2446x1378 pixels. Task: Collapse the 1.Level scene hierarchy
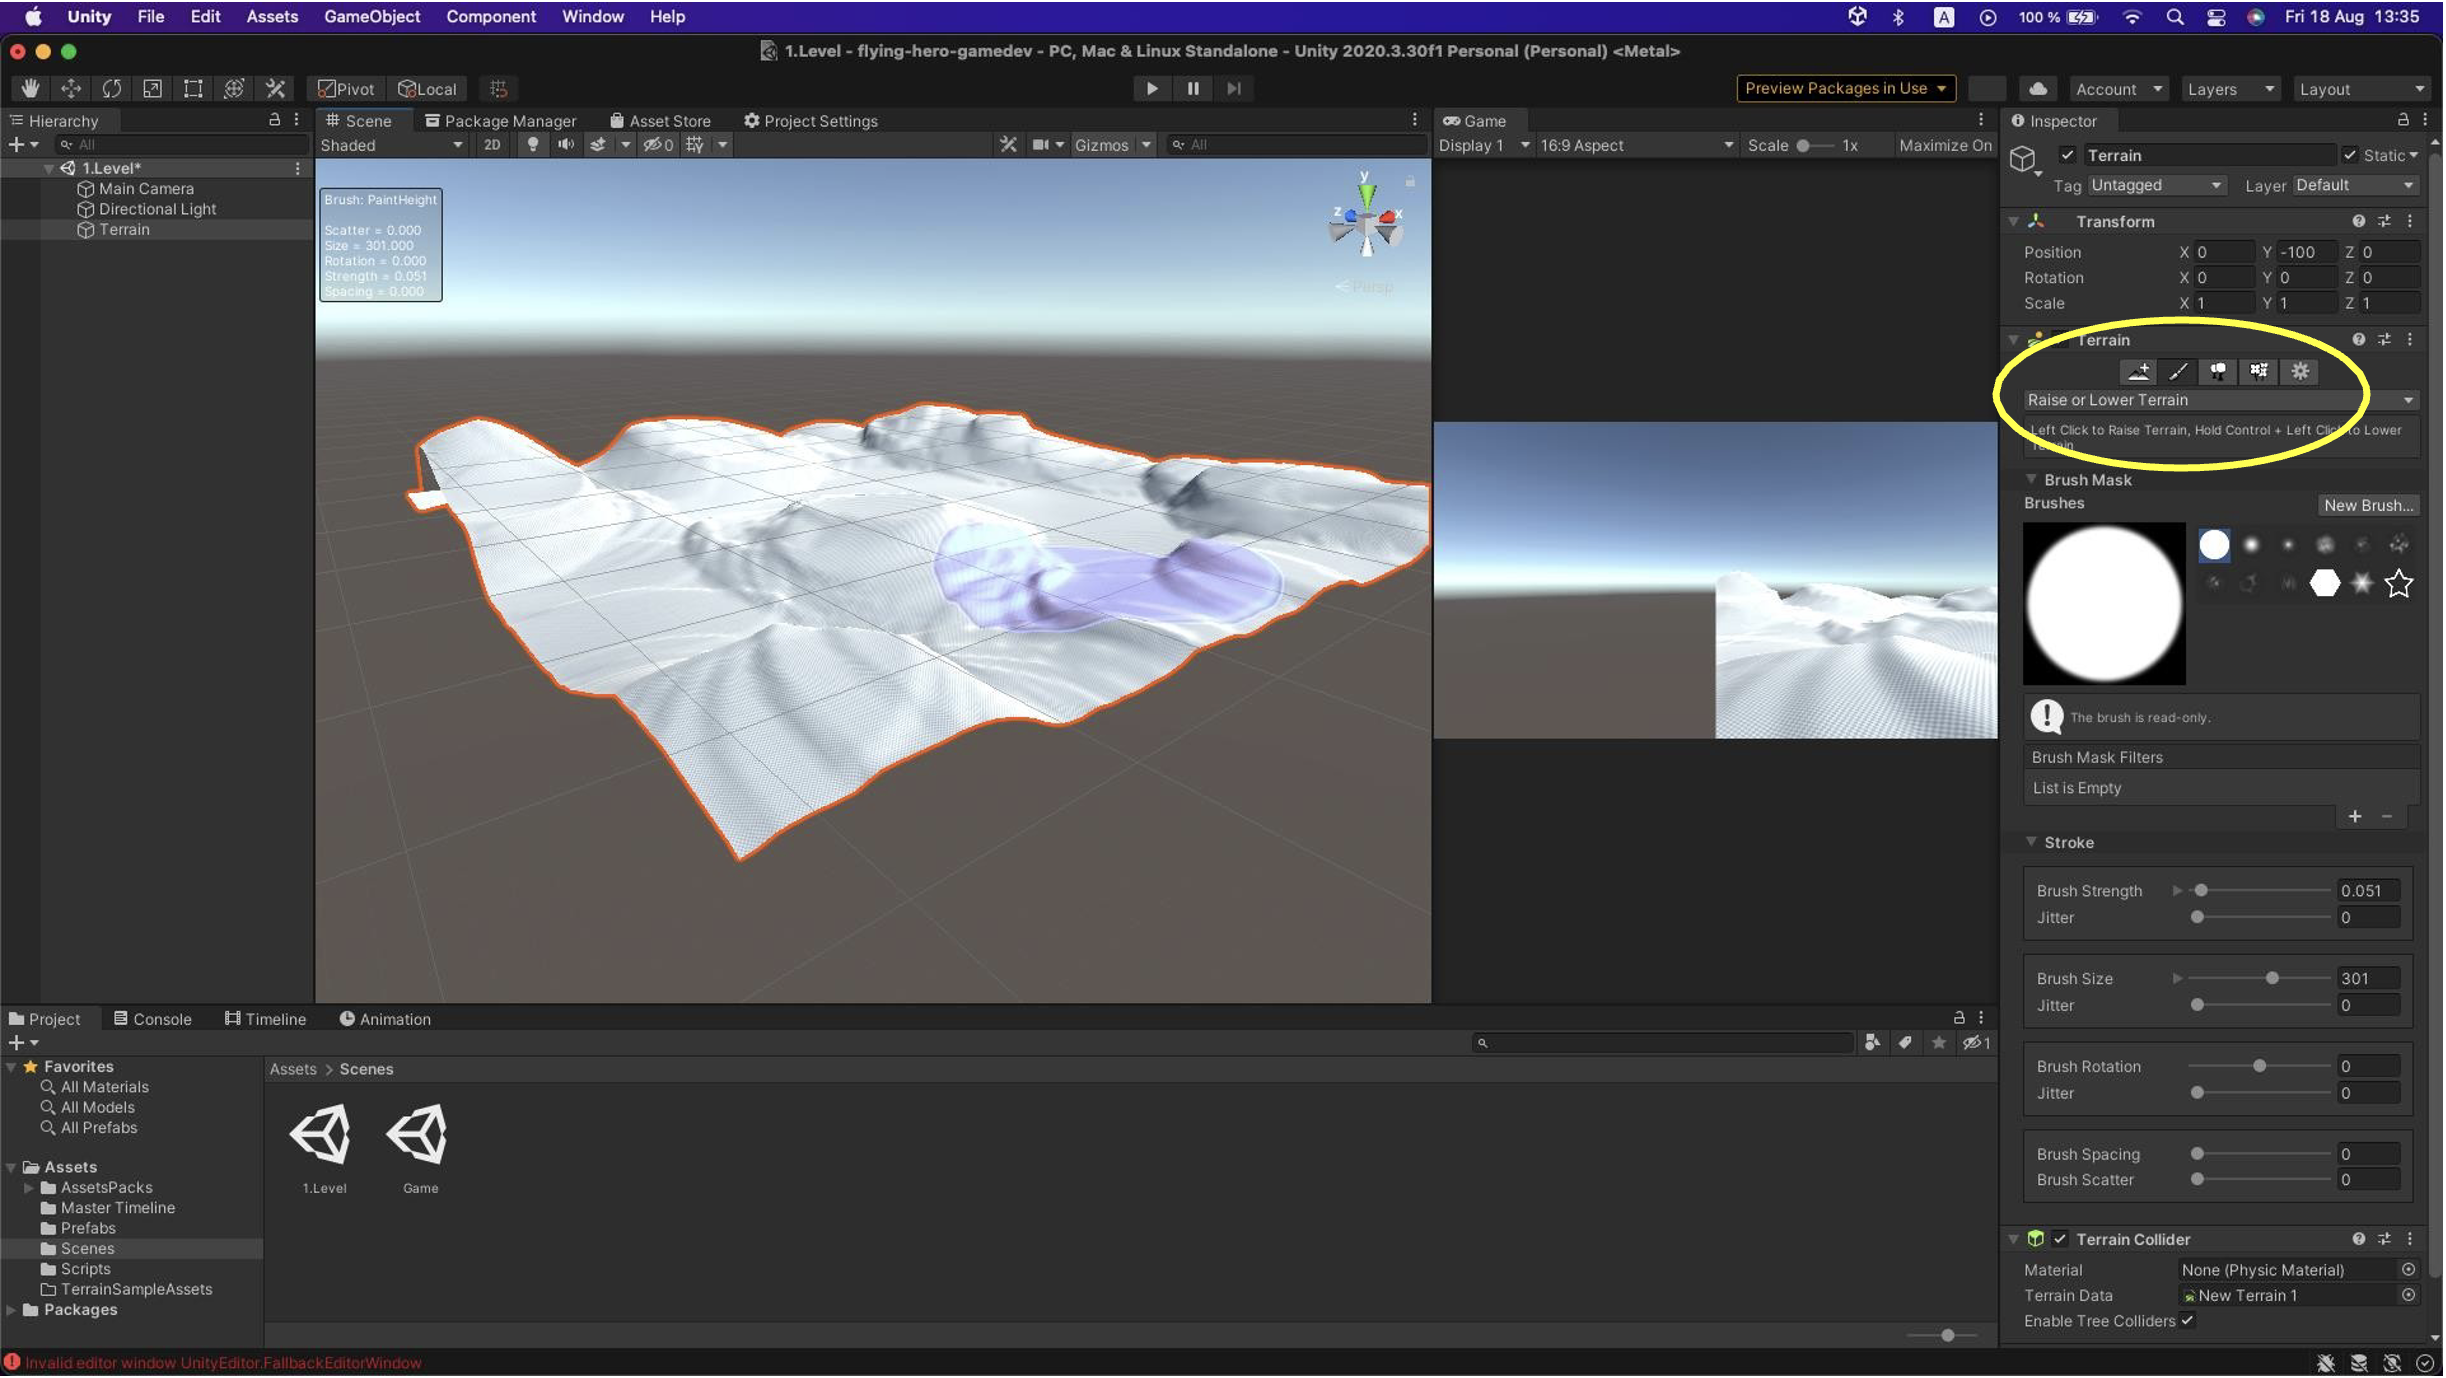[x=48, y=168]
